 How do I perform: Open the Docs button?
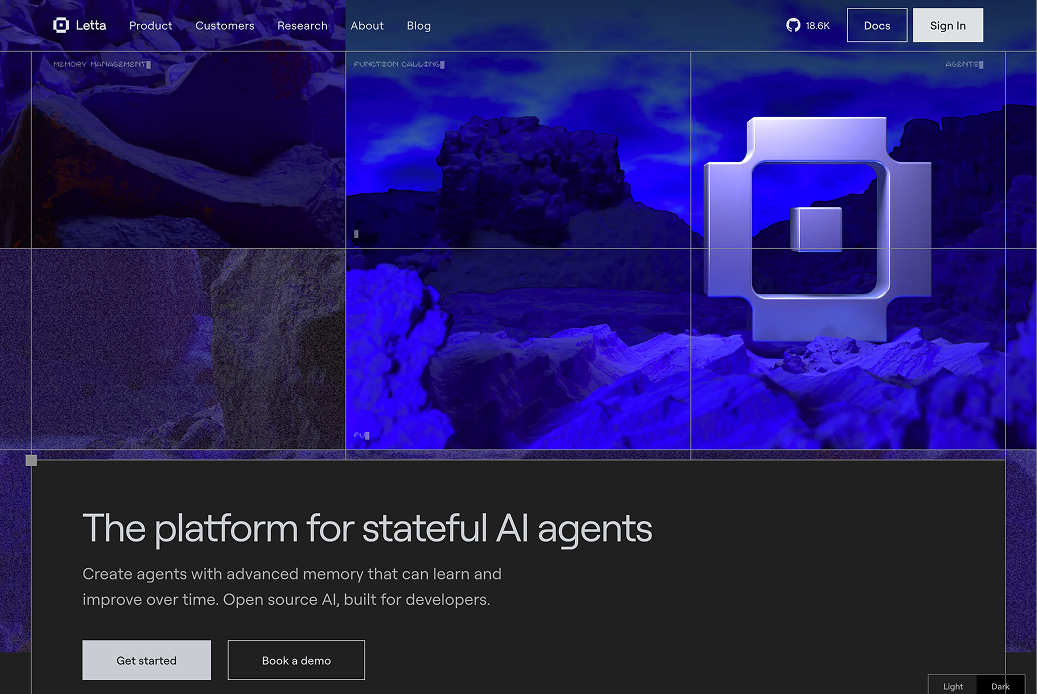click(877, 26)
